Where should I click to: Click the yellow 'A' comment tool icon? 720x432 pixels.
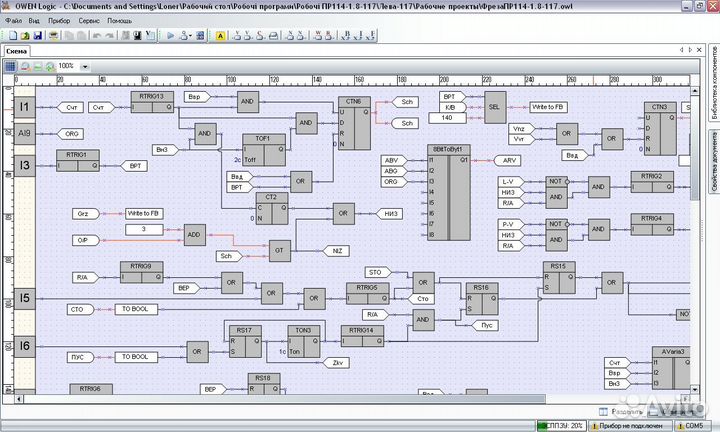click(x=220, y=35)
